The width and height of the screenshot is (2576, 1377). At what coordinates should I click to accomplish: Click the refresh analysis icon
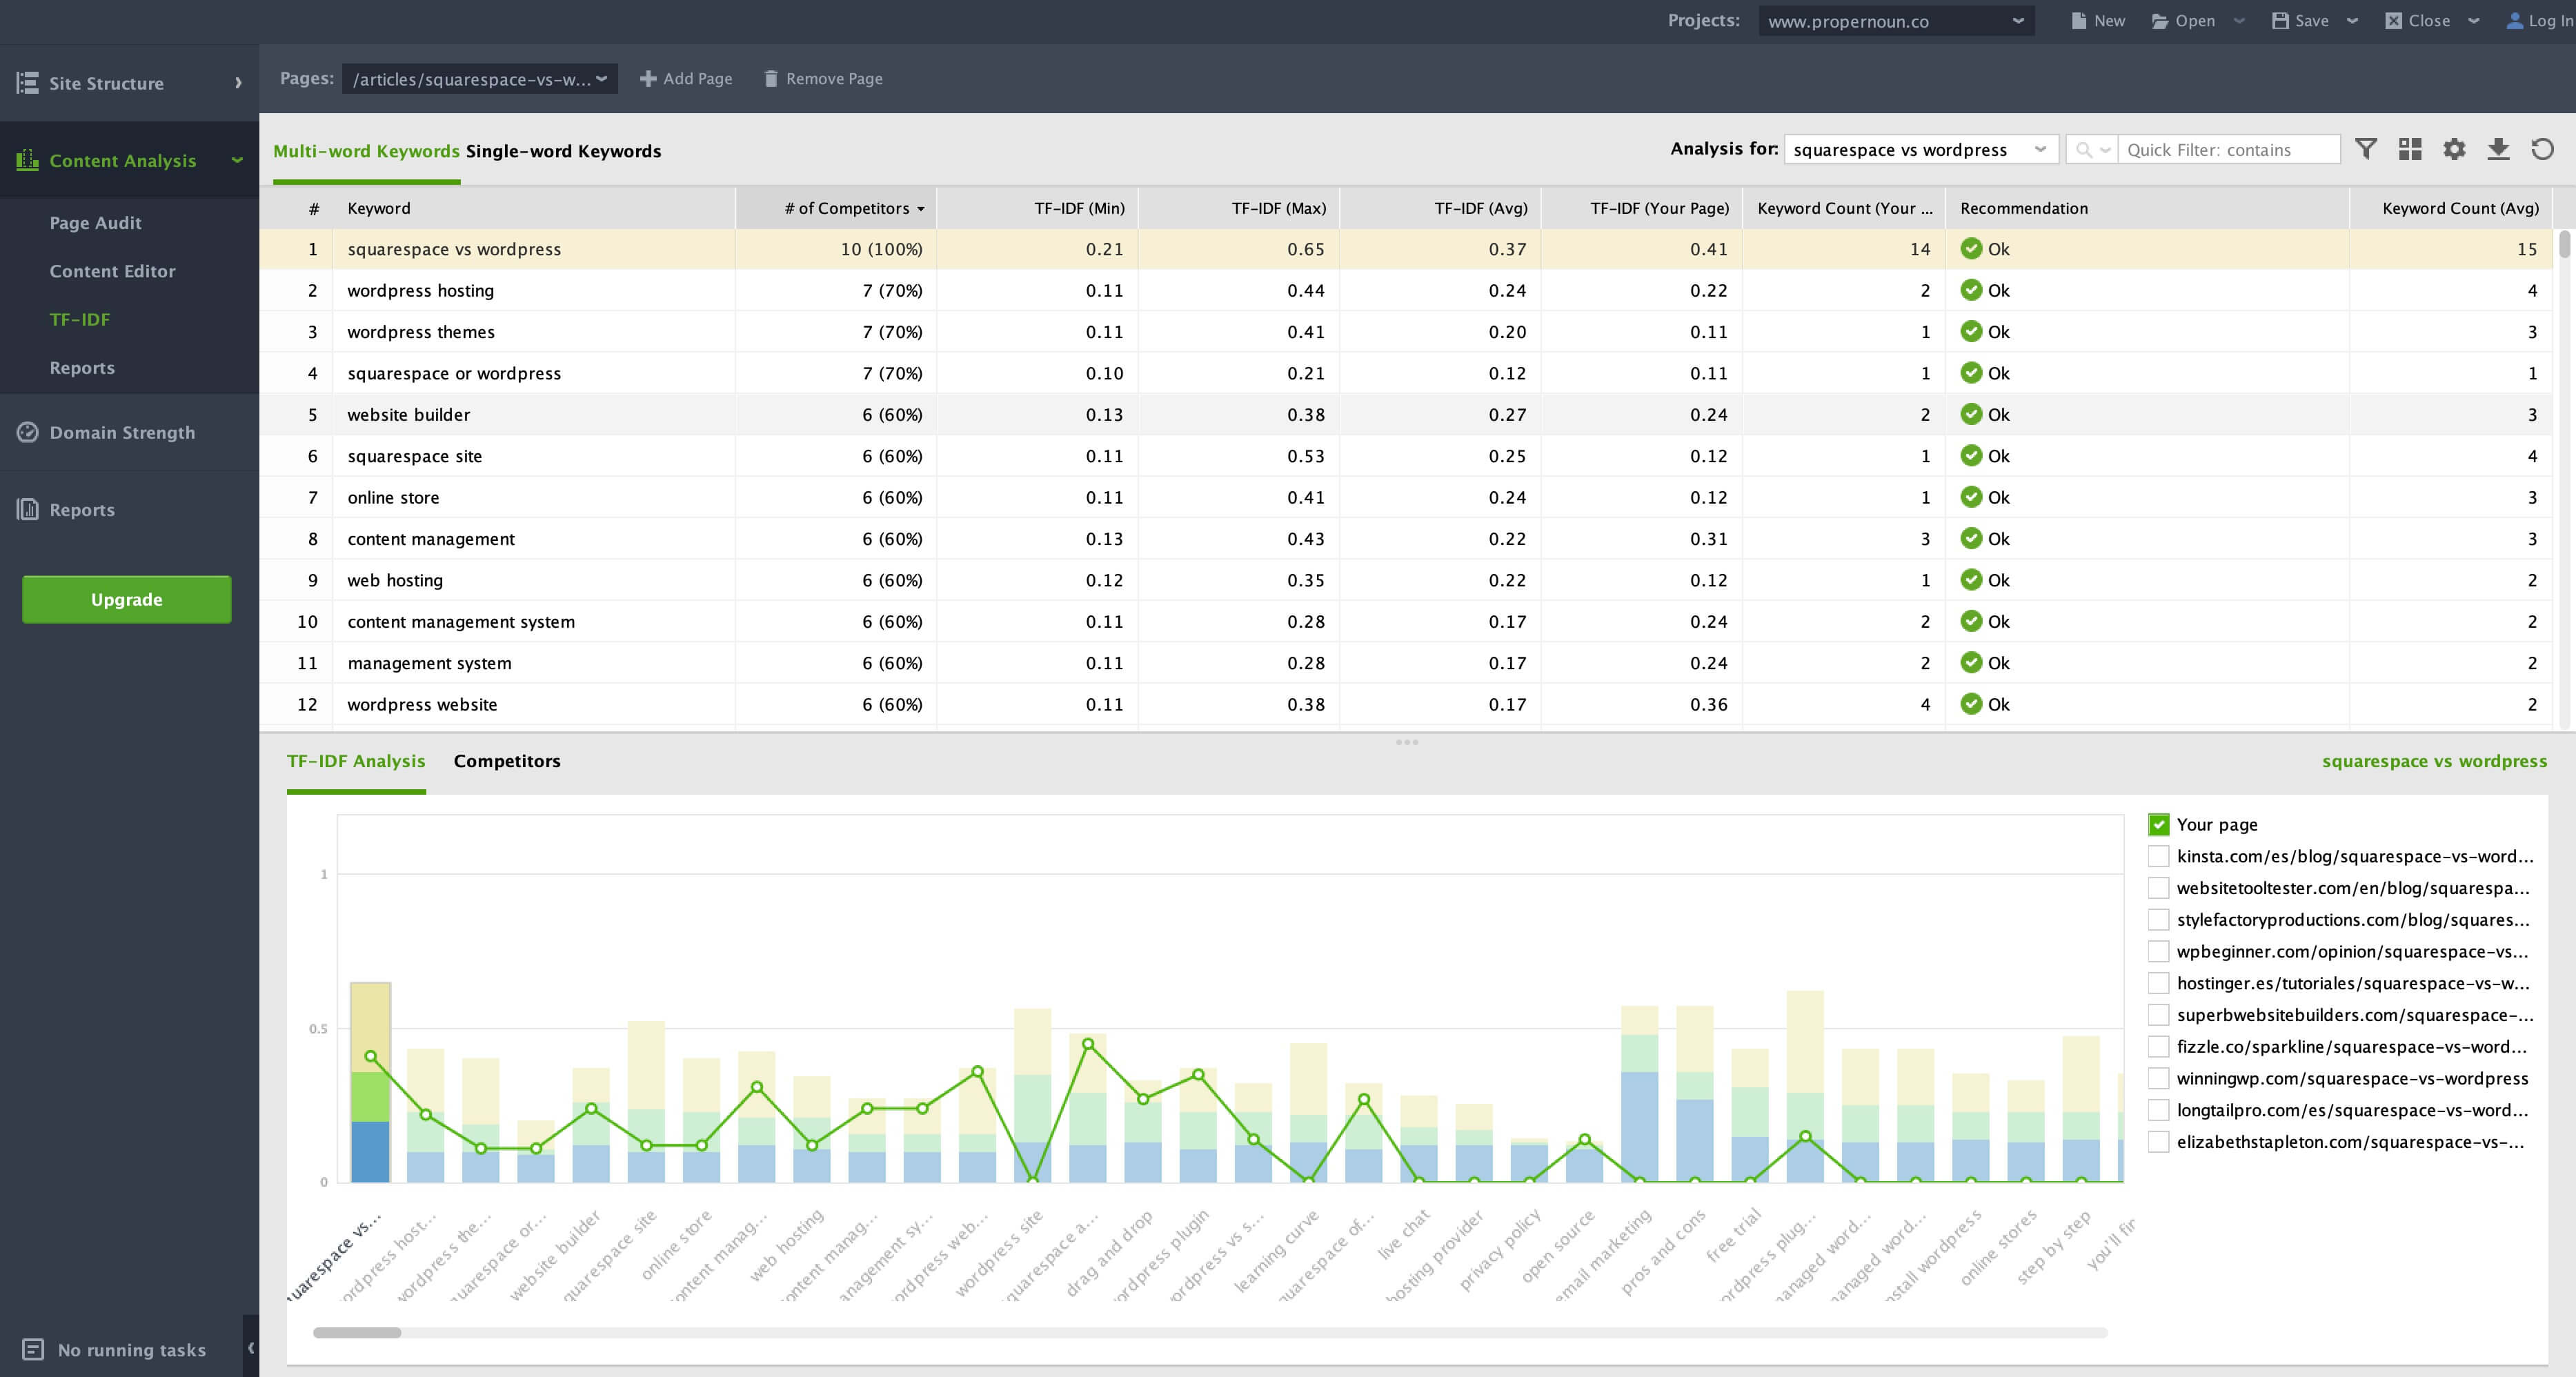click(2542, 149)
